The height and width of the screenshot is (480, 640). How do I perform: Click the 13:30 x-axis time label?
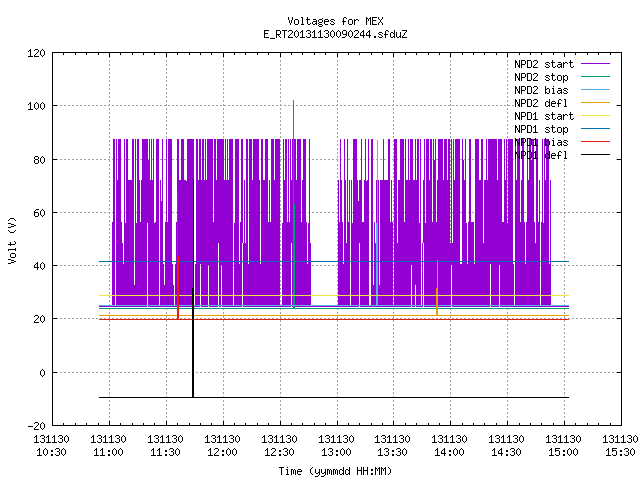coord(393,452)
